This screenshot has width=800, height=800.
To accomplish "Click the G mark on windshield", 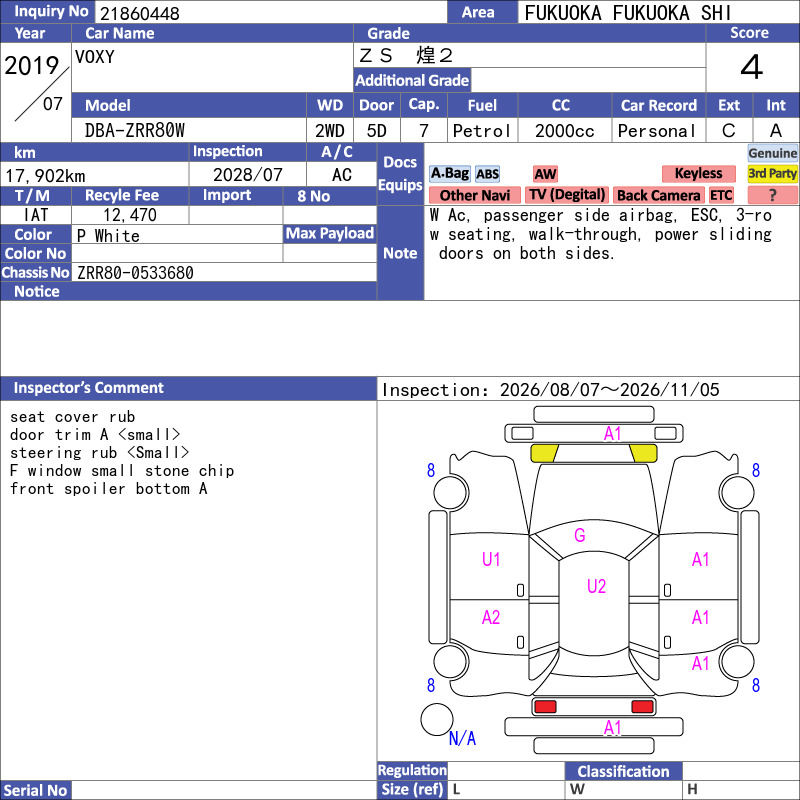I will coord(580,535).
